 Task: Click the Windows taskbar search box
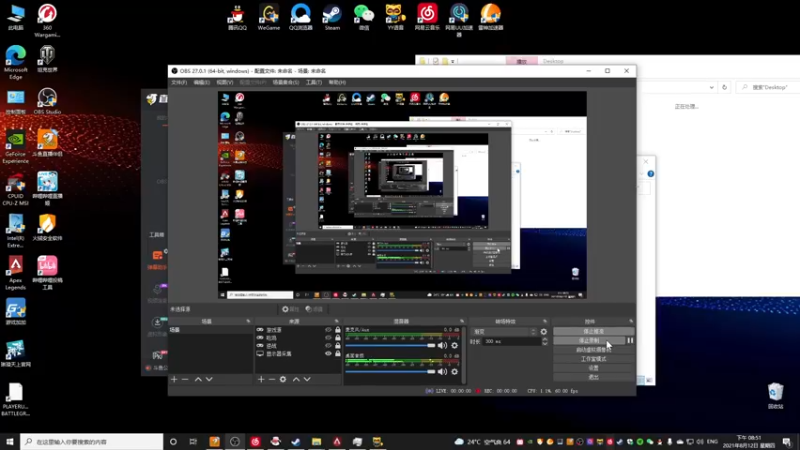tap(92, 442)
